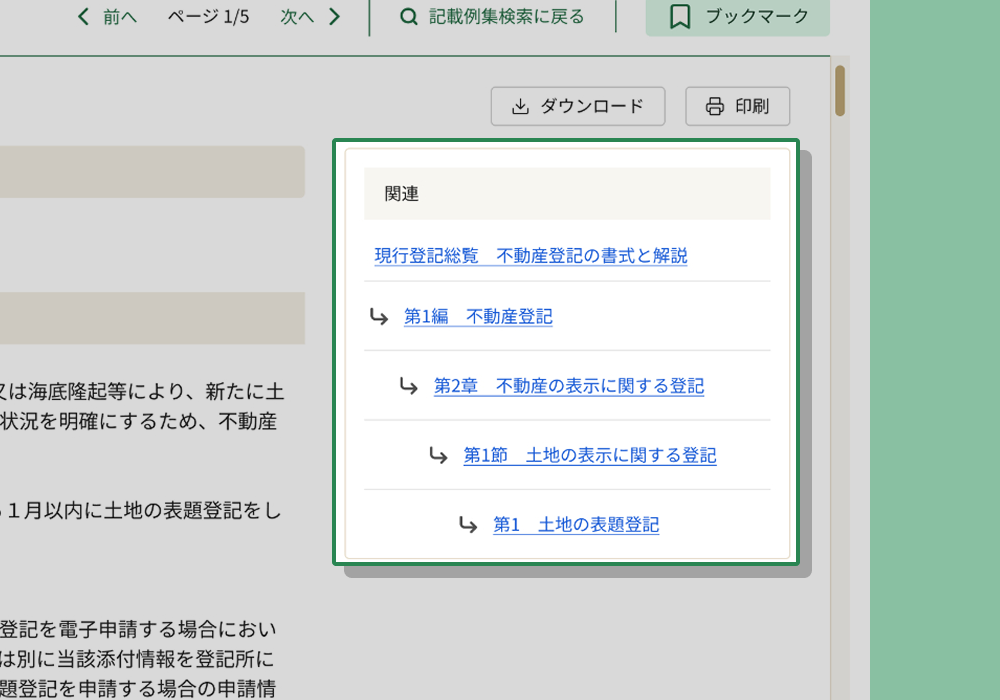Click the magnifier search icon
This screenshot has height=700, width=1000.
point(408,17)
